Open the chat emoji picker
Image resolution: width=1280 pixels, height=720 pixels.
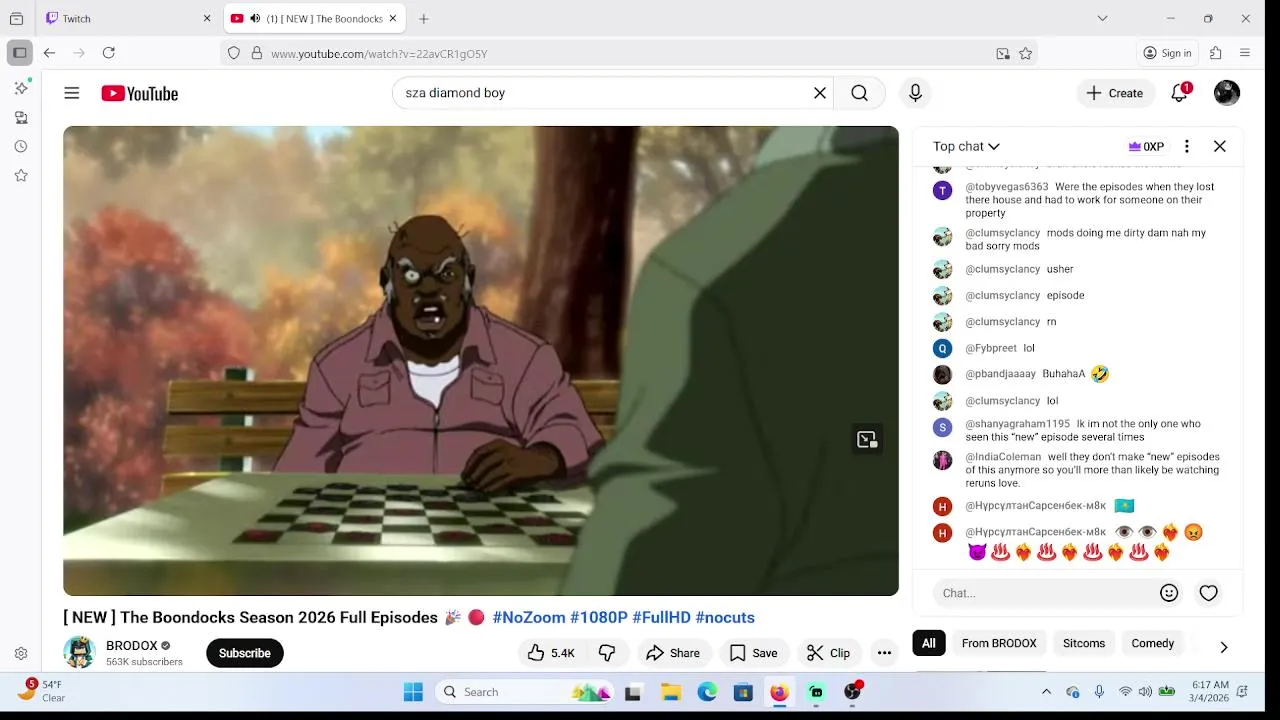click(x=1169, y=593)
